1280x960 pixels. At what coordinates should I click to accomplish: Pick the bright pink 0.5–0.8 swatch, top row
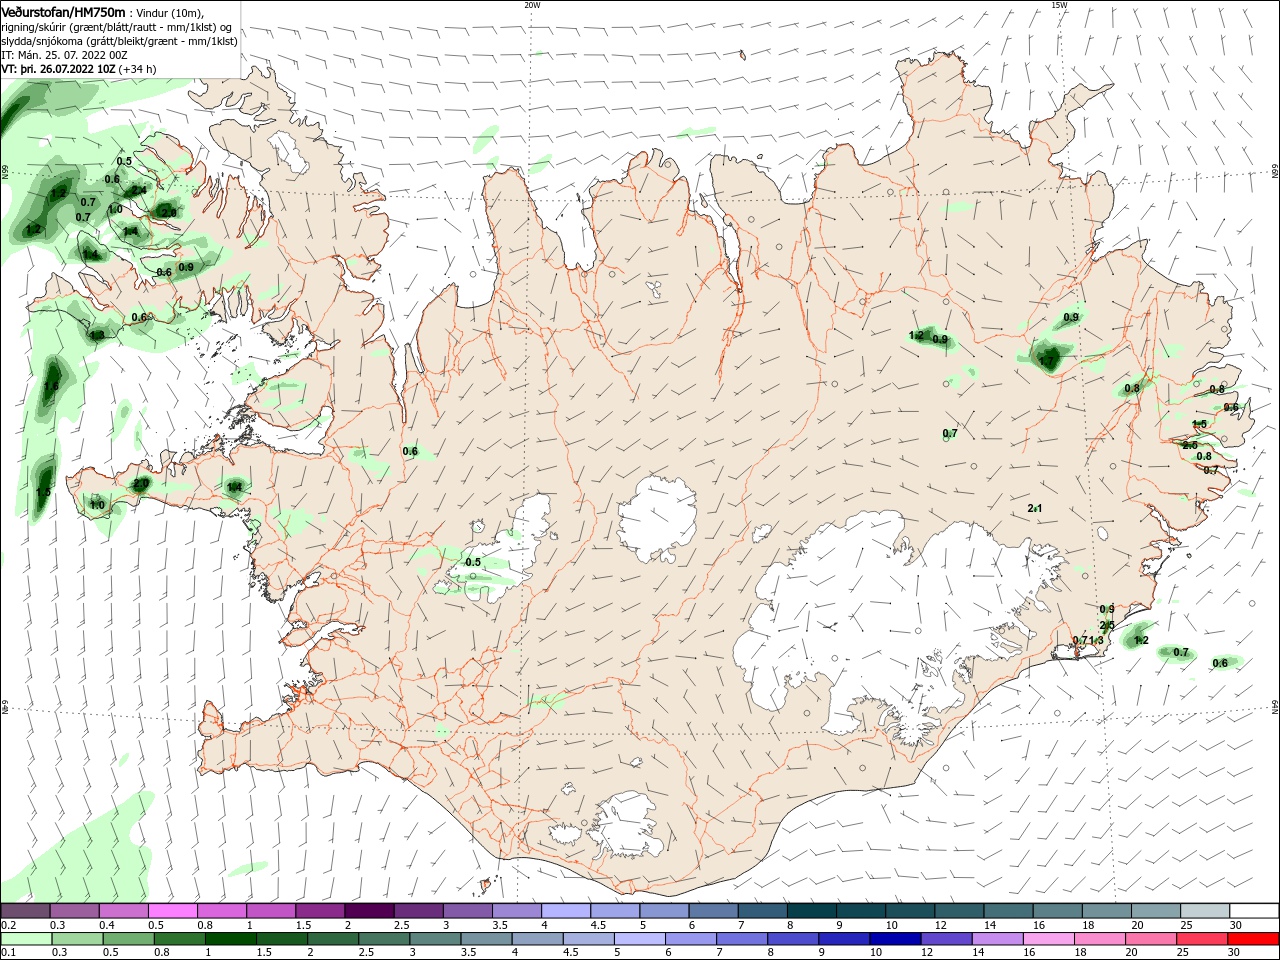(x=172, y=911)
